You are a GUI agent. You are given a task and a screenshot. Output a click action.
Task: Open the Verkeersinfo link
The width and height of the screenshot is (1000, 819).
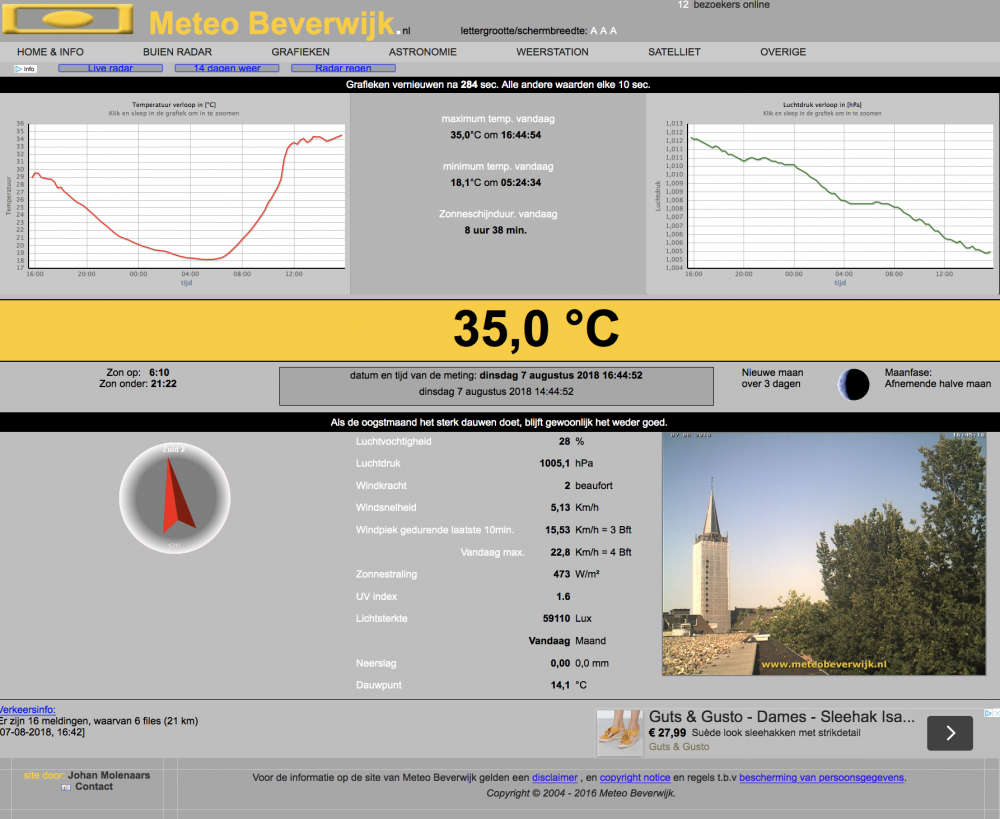[x=27, y=710]
